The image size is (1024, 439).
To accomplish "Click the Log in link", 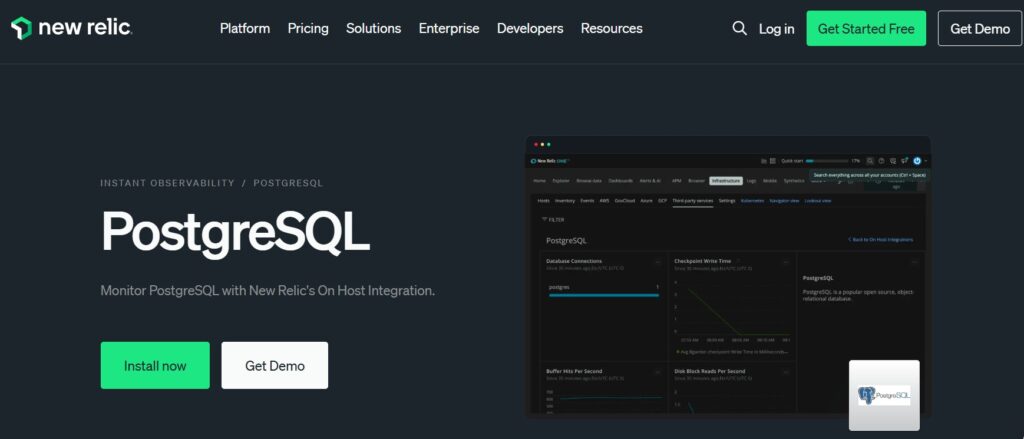I will [x=776, y=28].
